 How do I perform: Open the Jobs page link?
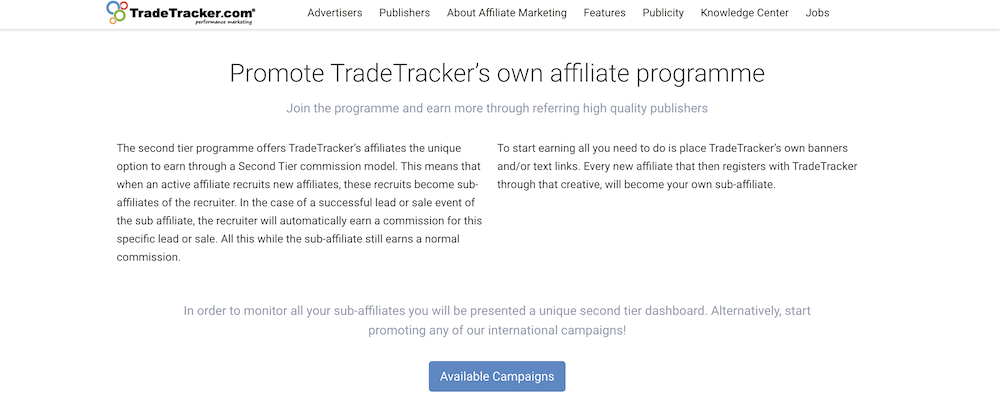tap(818, 13)
